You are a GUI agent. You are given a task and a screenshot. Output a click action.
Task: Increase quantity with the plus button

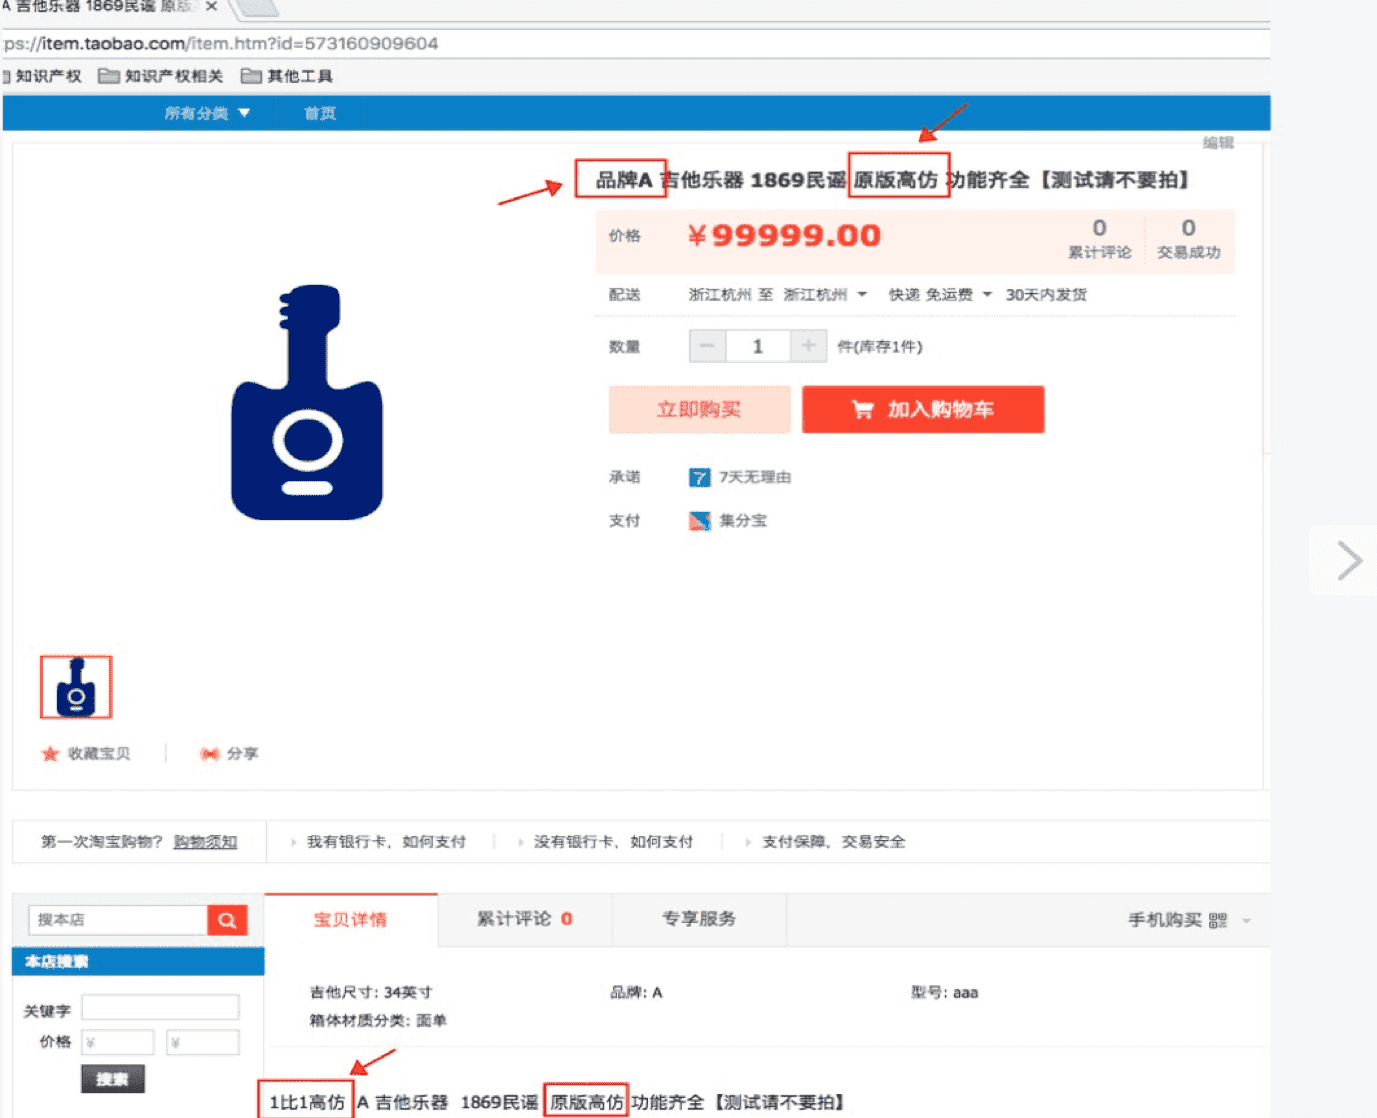pyautogui.click(x=808, y=346)
